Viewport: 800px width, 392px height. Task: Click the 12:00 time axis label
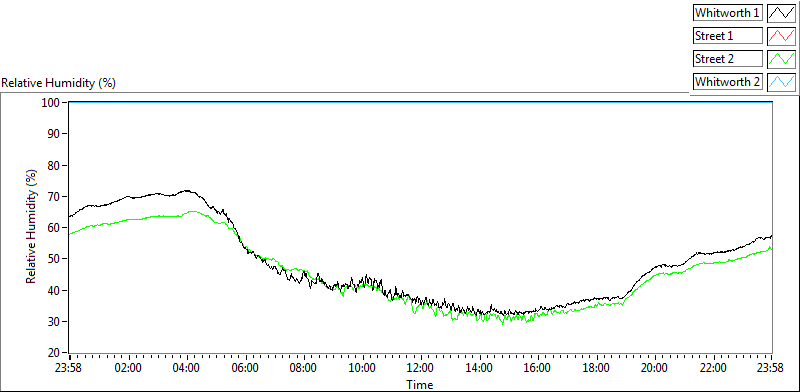[420, 369]
